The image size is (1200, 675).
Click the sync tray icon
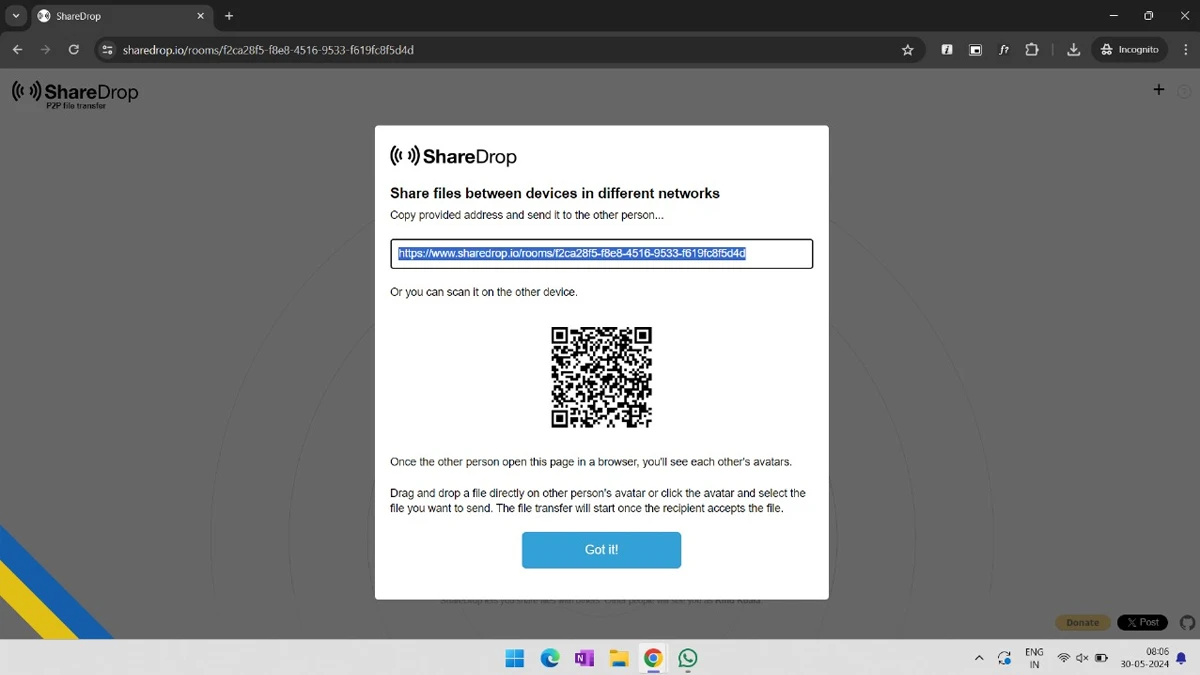(1004, 658)
